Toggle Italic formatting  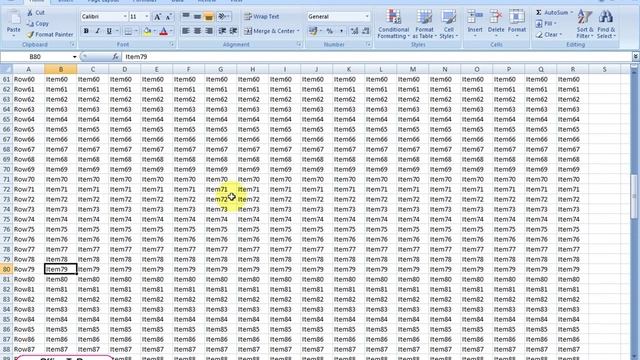(97, 31)
